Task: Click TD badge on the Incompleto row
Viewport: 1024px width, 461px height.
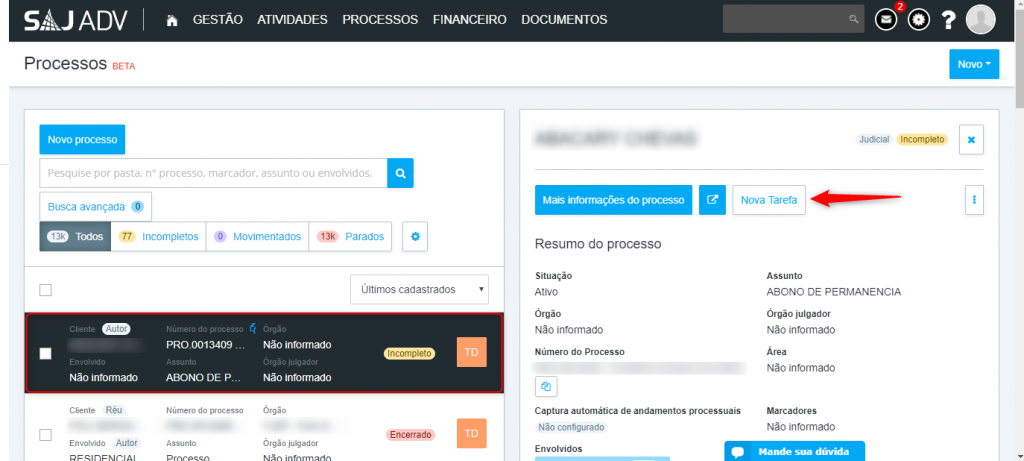Action: click(x=472, y=352)
